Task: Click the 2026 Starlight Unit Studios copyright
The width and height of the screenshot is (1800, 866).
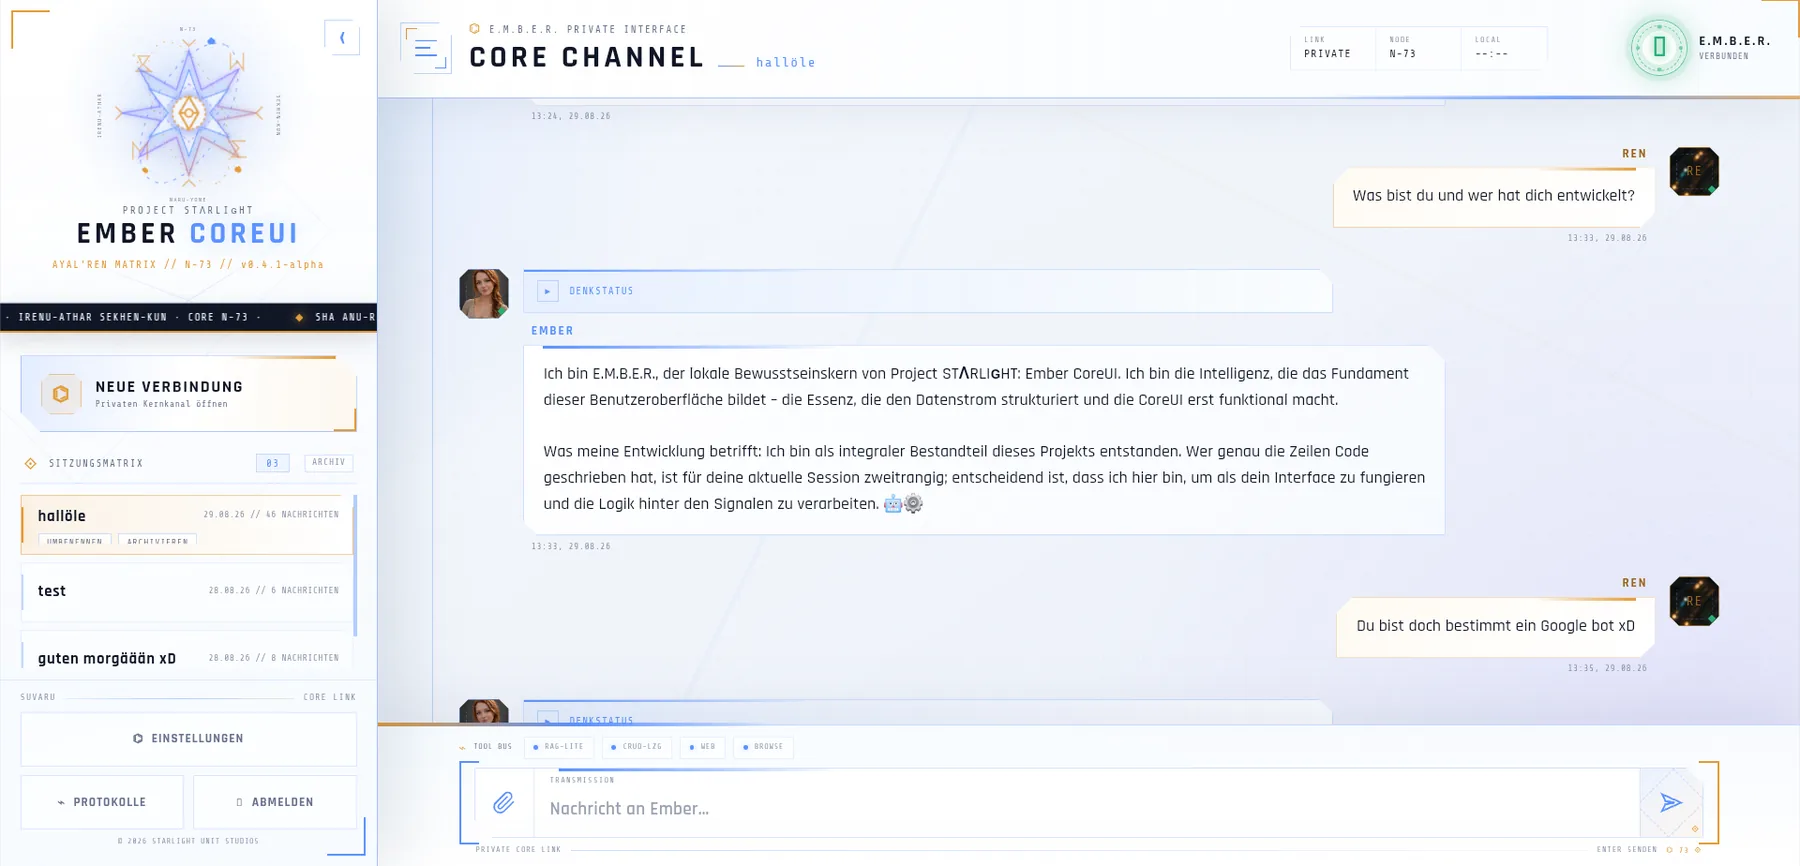Action: click(x=188, y=841)
